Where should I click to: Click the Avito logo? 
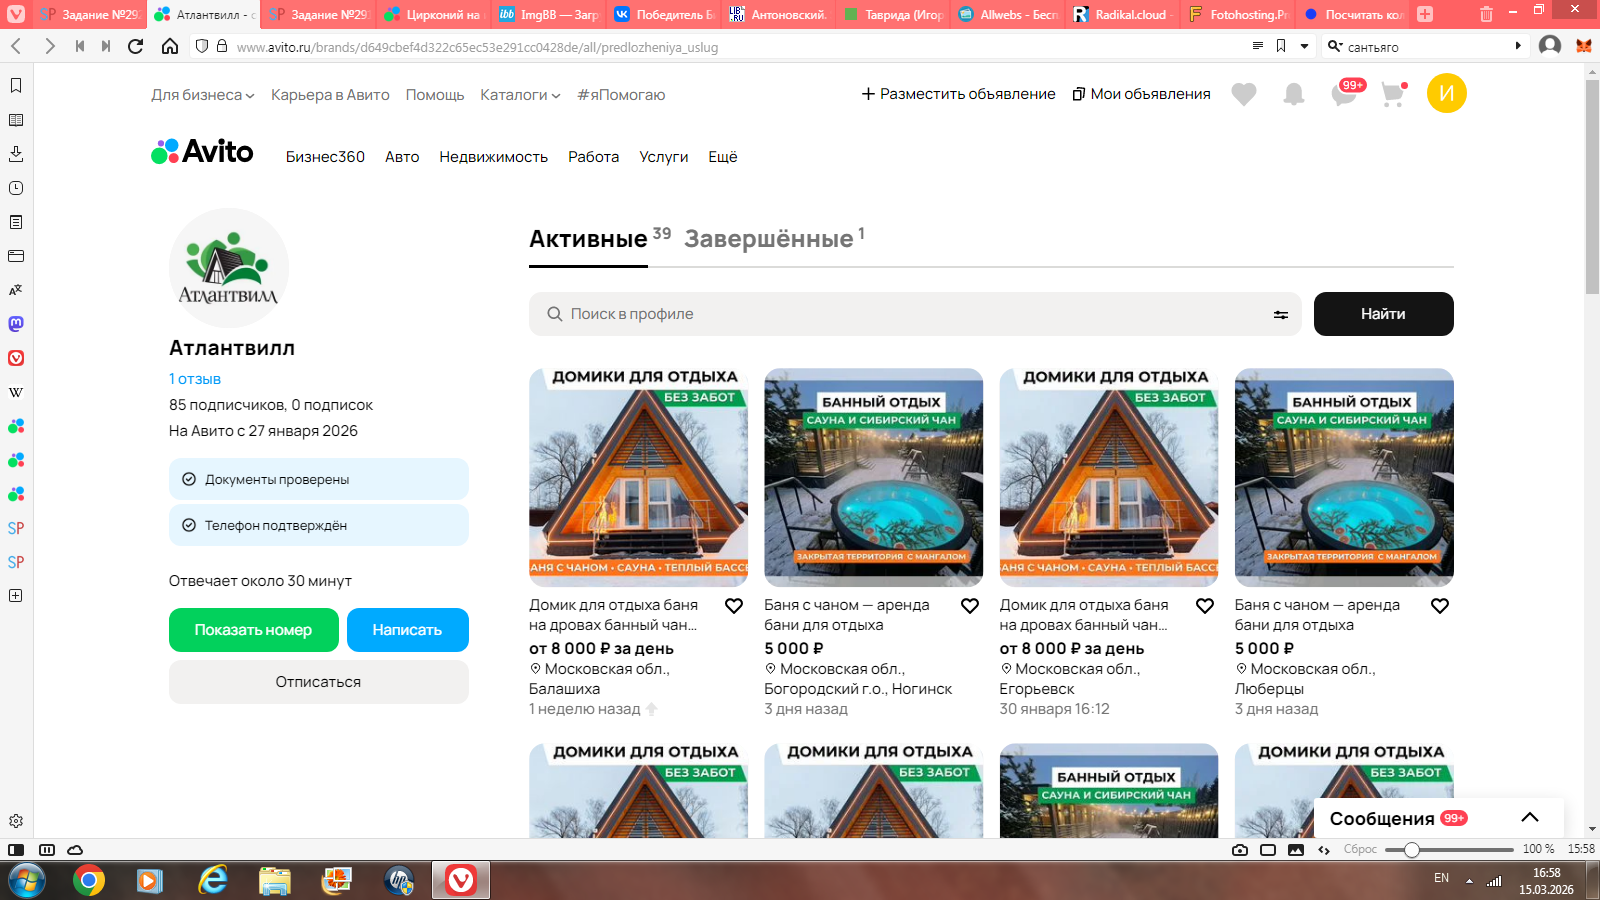click(x=202, y=152)
